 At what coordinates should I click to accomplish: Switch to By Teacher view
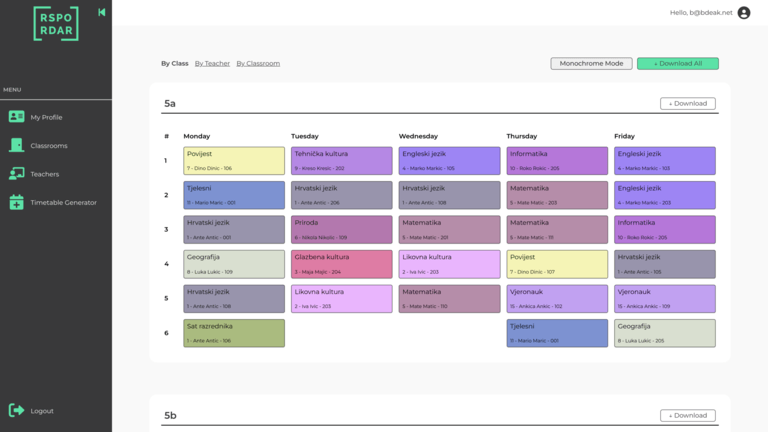click(212, 63)
